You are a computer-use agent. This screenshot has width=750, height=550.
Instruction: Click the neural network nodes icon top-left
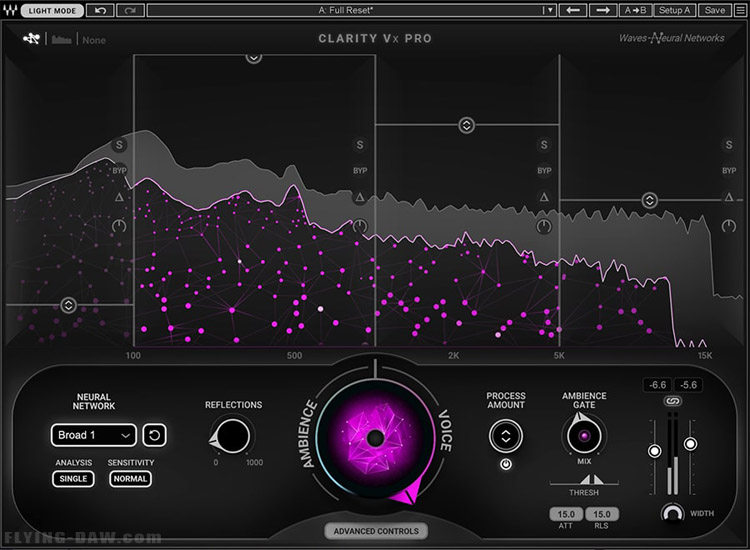click(x=32, y=39)
